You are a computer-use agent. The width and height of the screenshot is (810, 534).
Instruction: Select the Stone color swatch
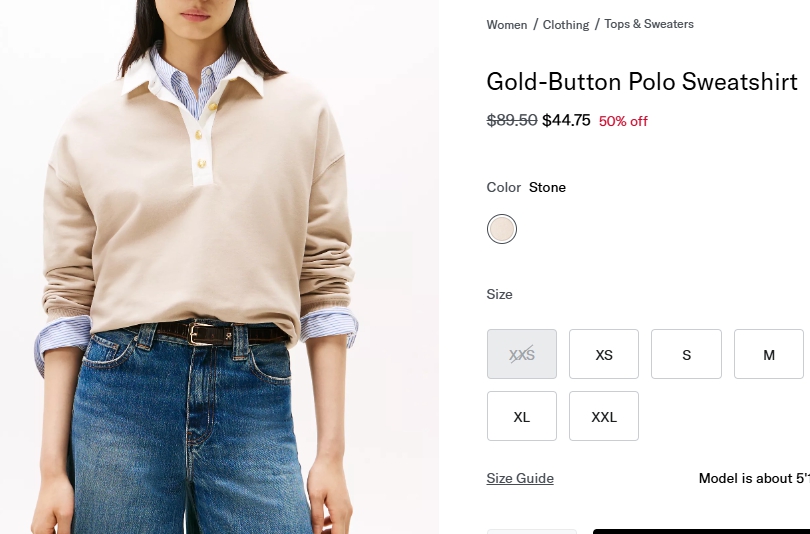pyautogui.click(x=502, y=229)
